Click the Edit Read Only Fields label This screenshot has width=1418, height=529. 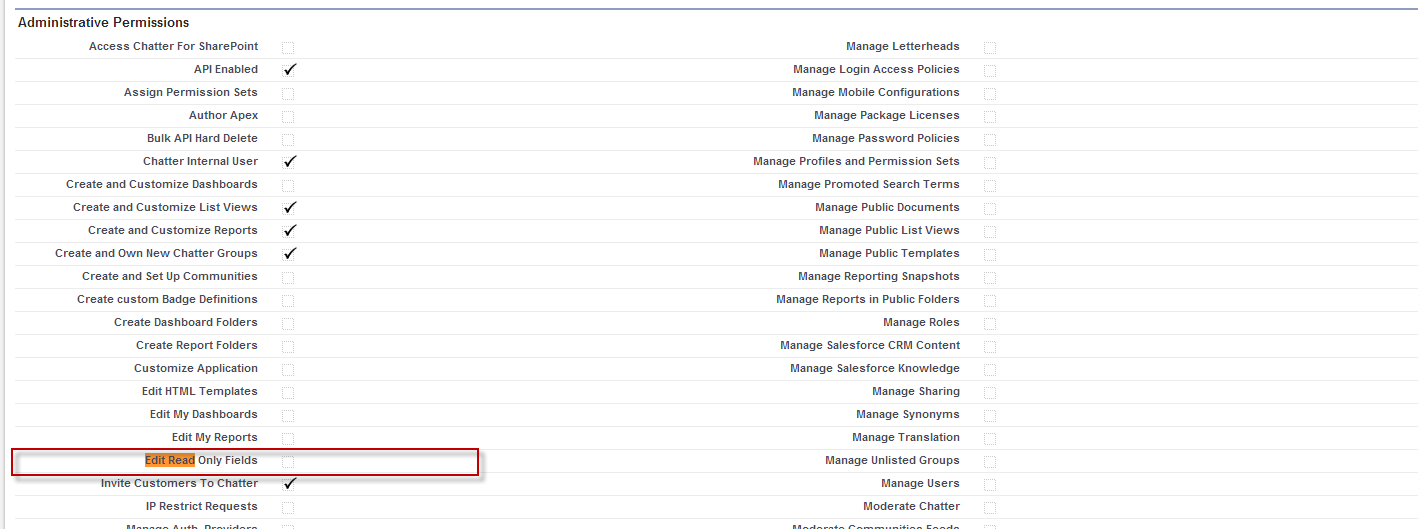(x=201, y=460)
